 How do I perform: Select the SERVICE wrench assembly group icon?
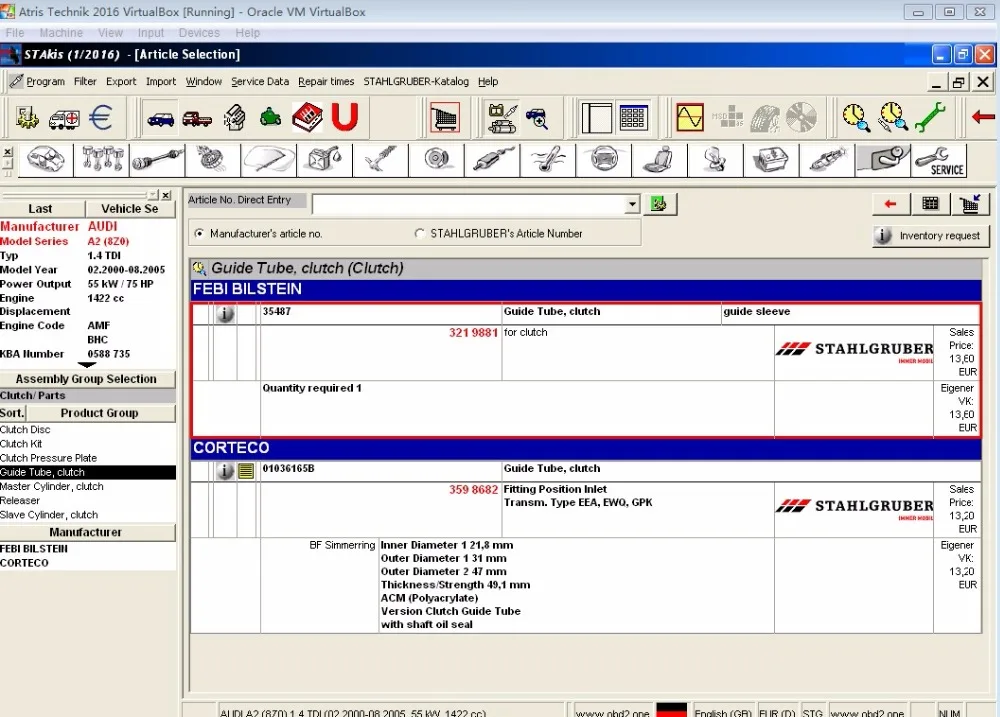[x=939, y=160]
